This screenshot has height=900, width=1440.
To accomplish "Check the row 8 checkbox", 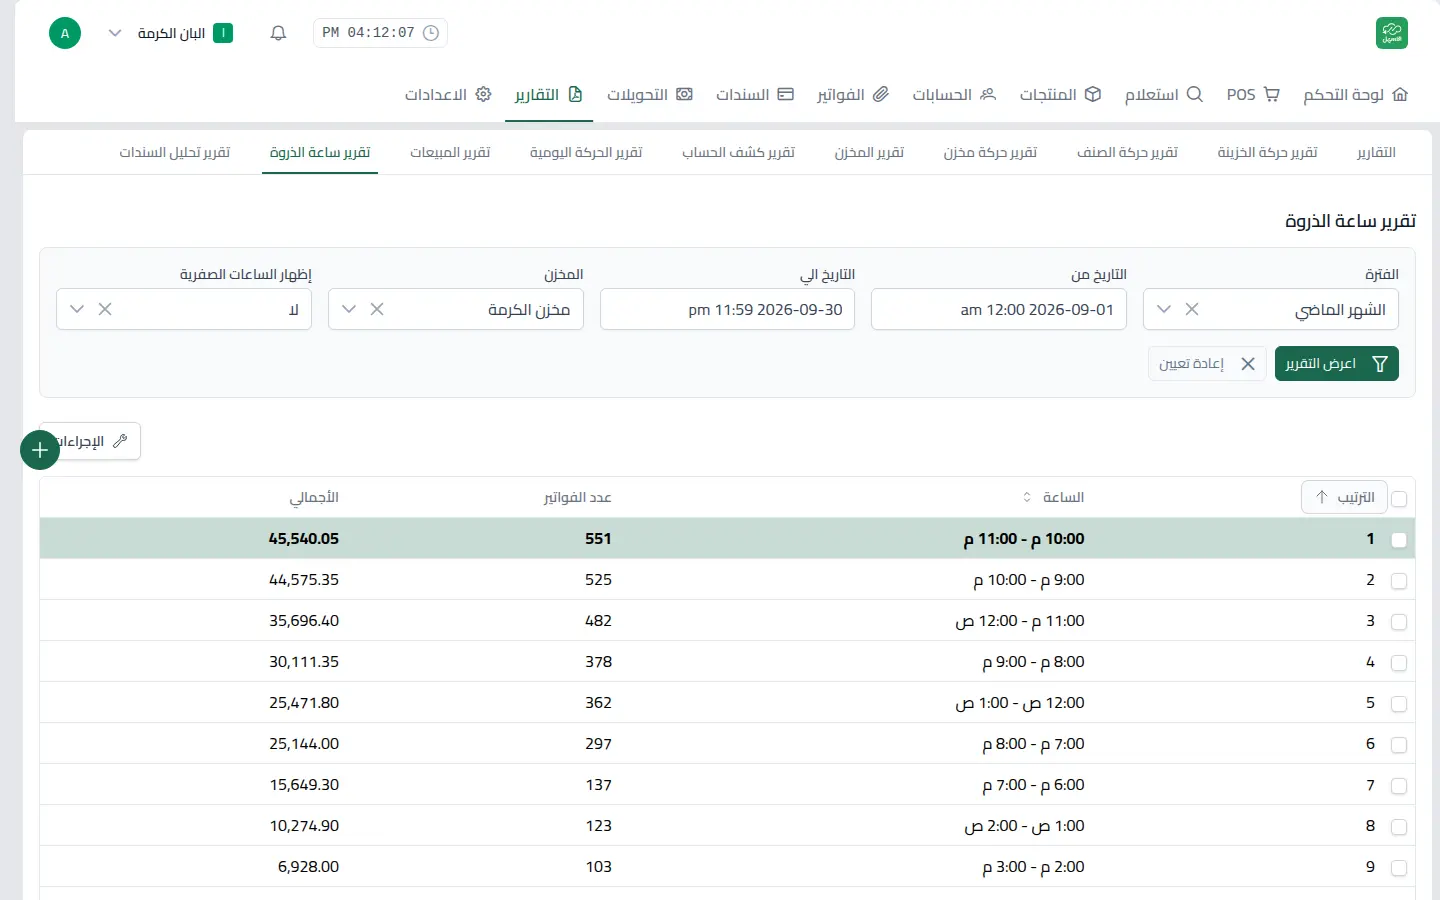I will coord(1399,827).
